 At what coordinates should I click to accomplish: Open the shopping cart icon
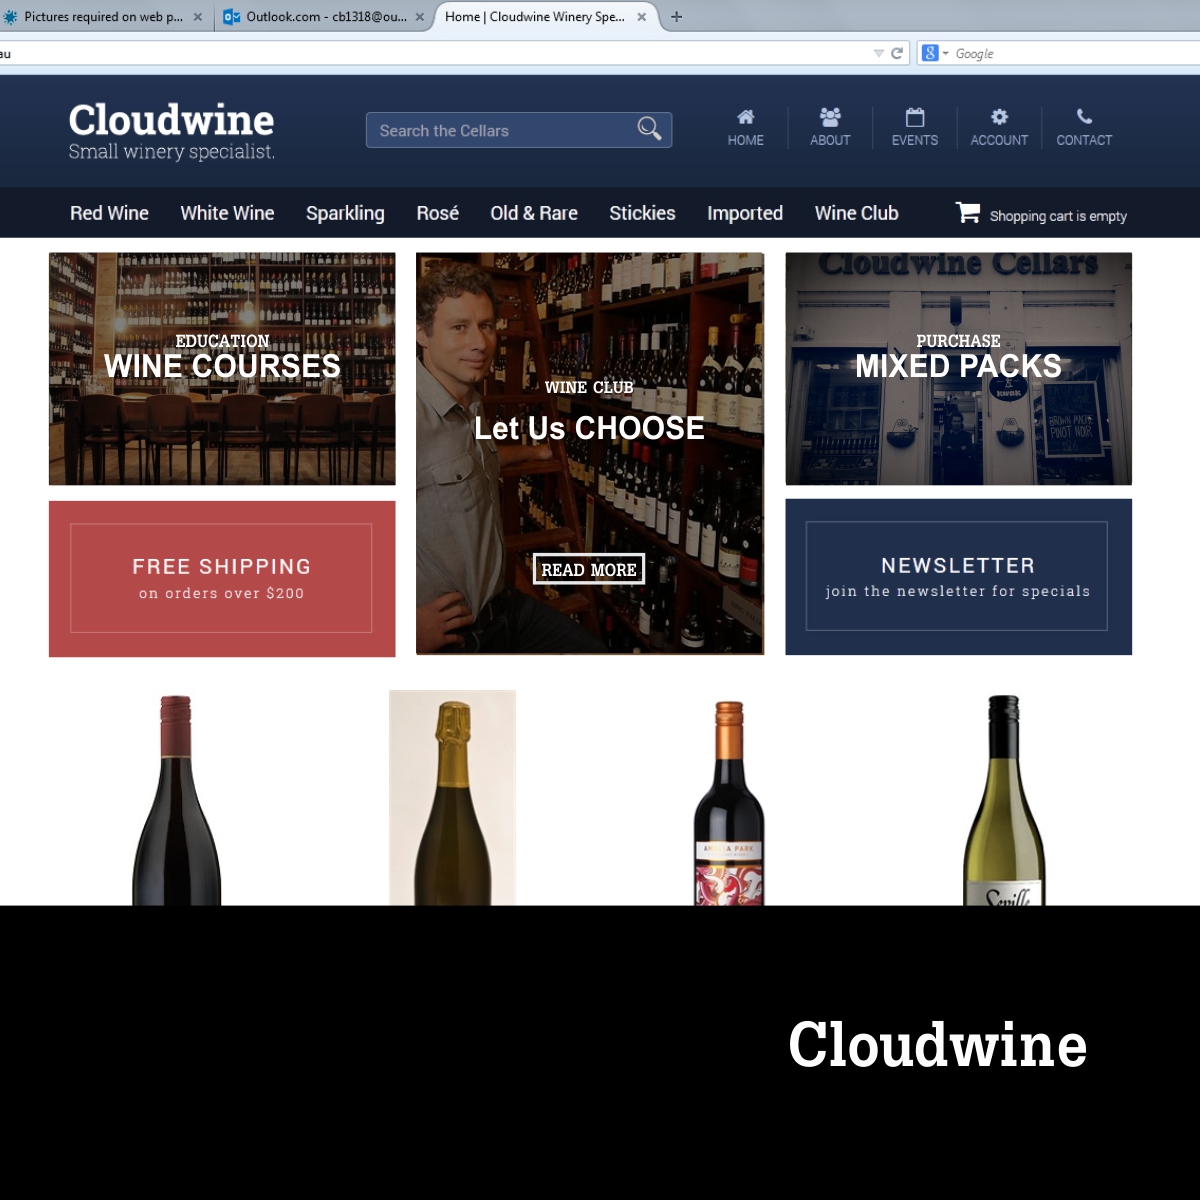(x=967, y=212)
